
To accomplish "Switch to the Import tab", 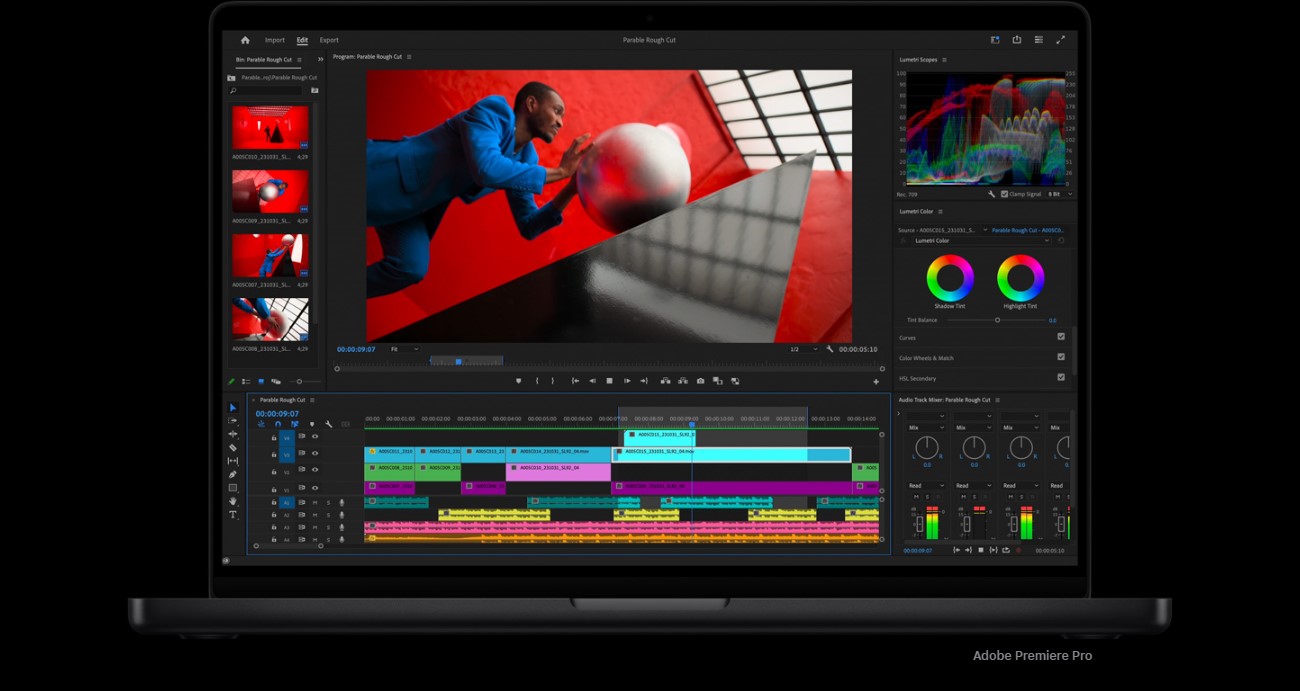I will 275,40.
